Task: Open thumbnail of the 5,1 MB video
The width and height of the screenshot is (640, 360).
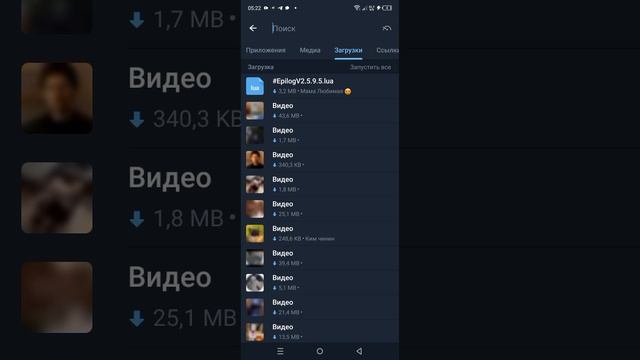Action: pos(255,282)
